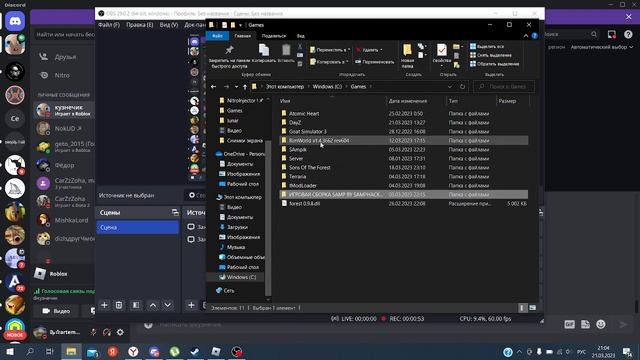Click the New folder icon in ribbon

407,50
